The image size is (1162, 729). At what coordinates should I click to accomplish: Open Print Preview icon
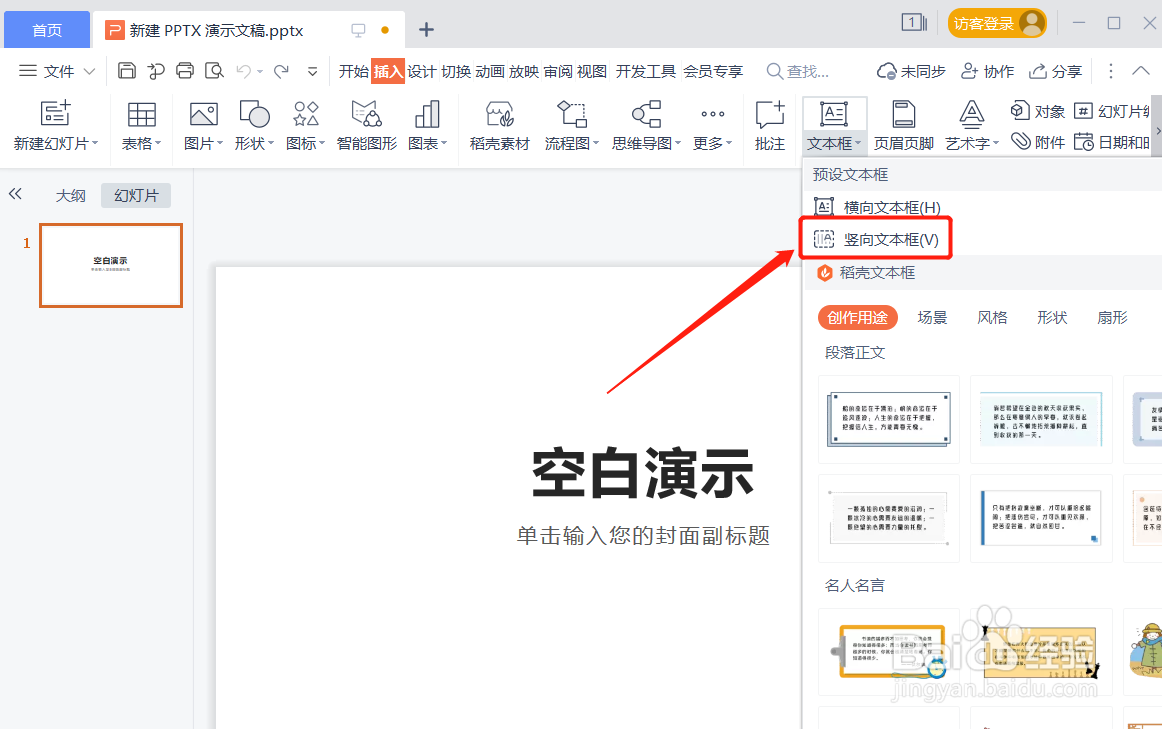214,70
